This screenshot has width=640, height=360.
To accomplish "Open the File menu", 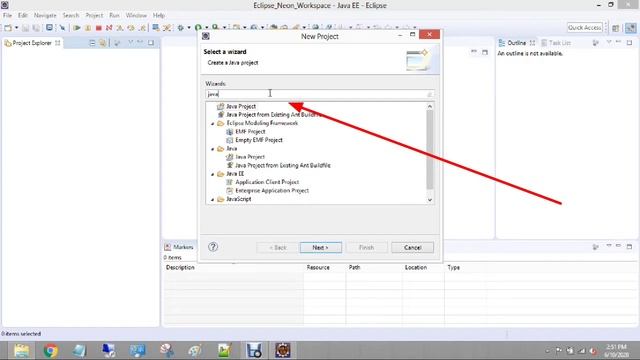I will tap(7, 15).
